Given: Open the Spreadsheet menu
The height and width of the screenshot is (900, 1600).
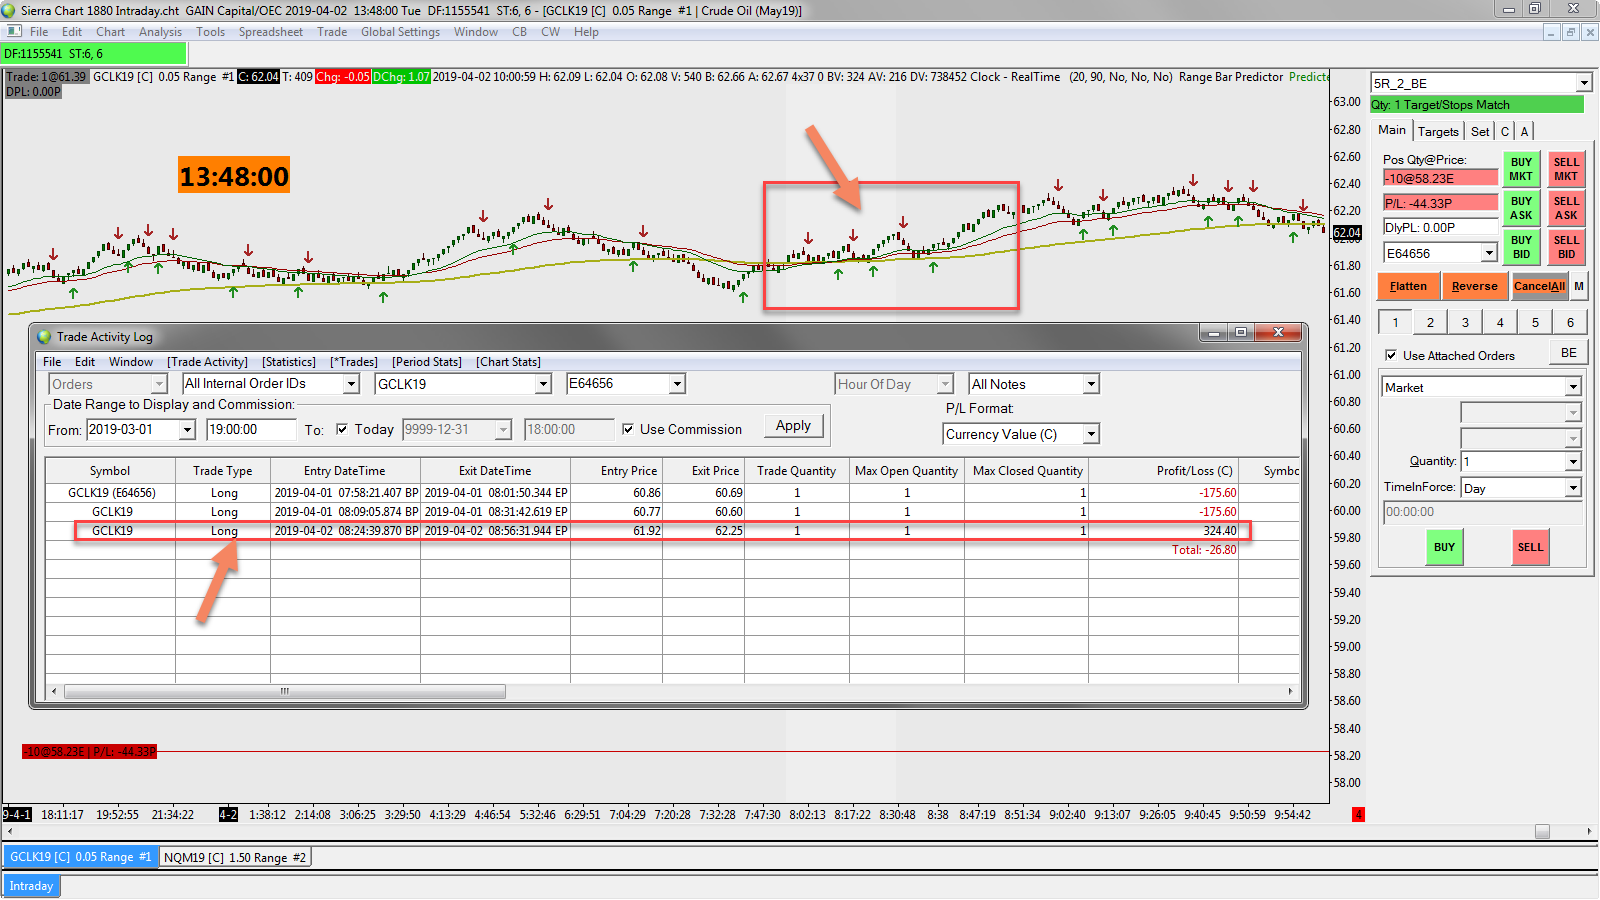Looking at the screenshot, I should pos(270,32).
